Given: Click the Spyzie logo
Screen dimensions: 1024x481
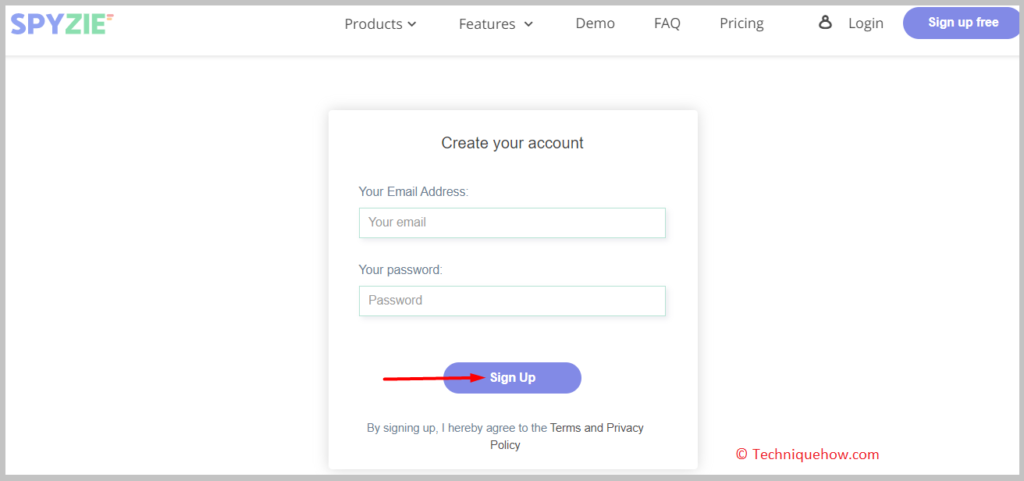Looking at the screenshot, I should pyautogui.click(x=62, y=24).
